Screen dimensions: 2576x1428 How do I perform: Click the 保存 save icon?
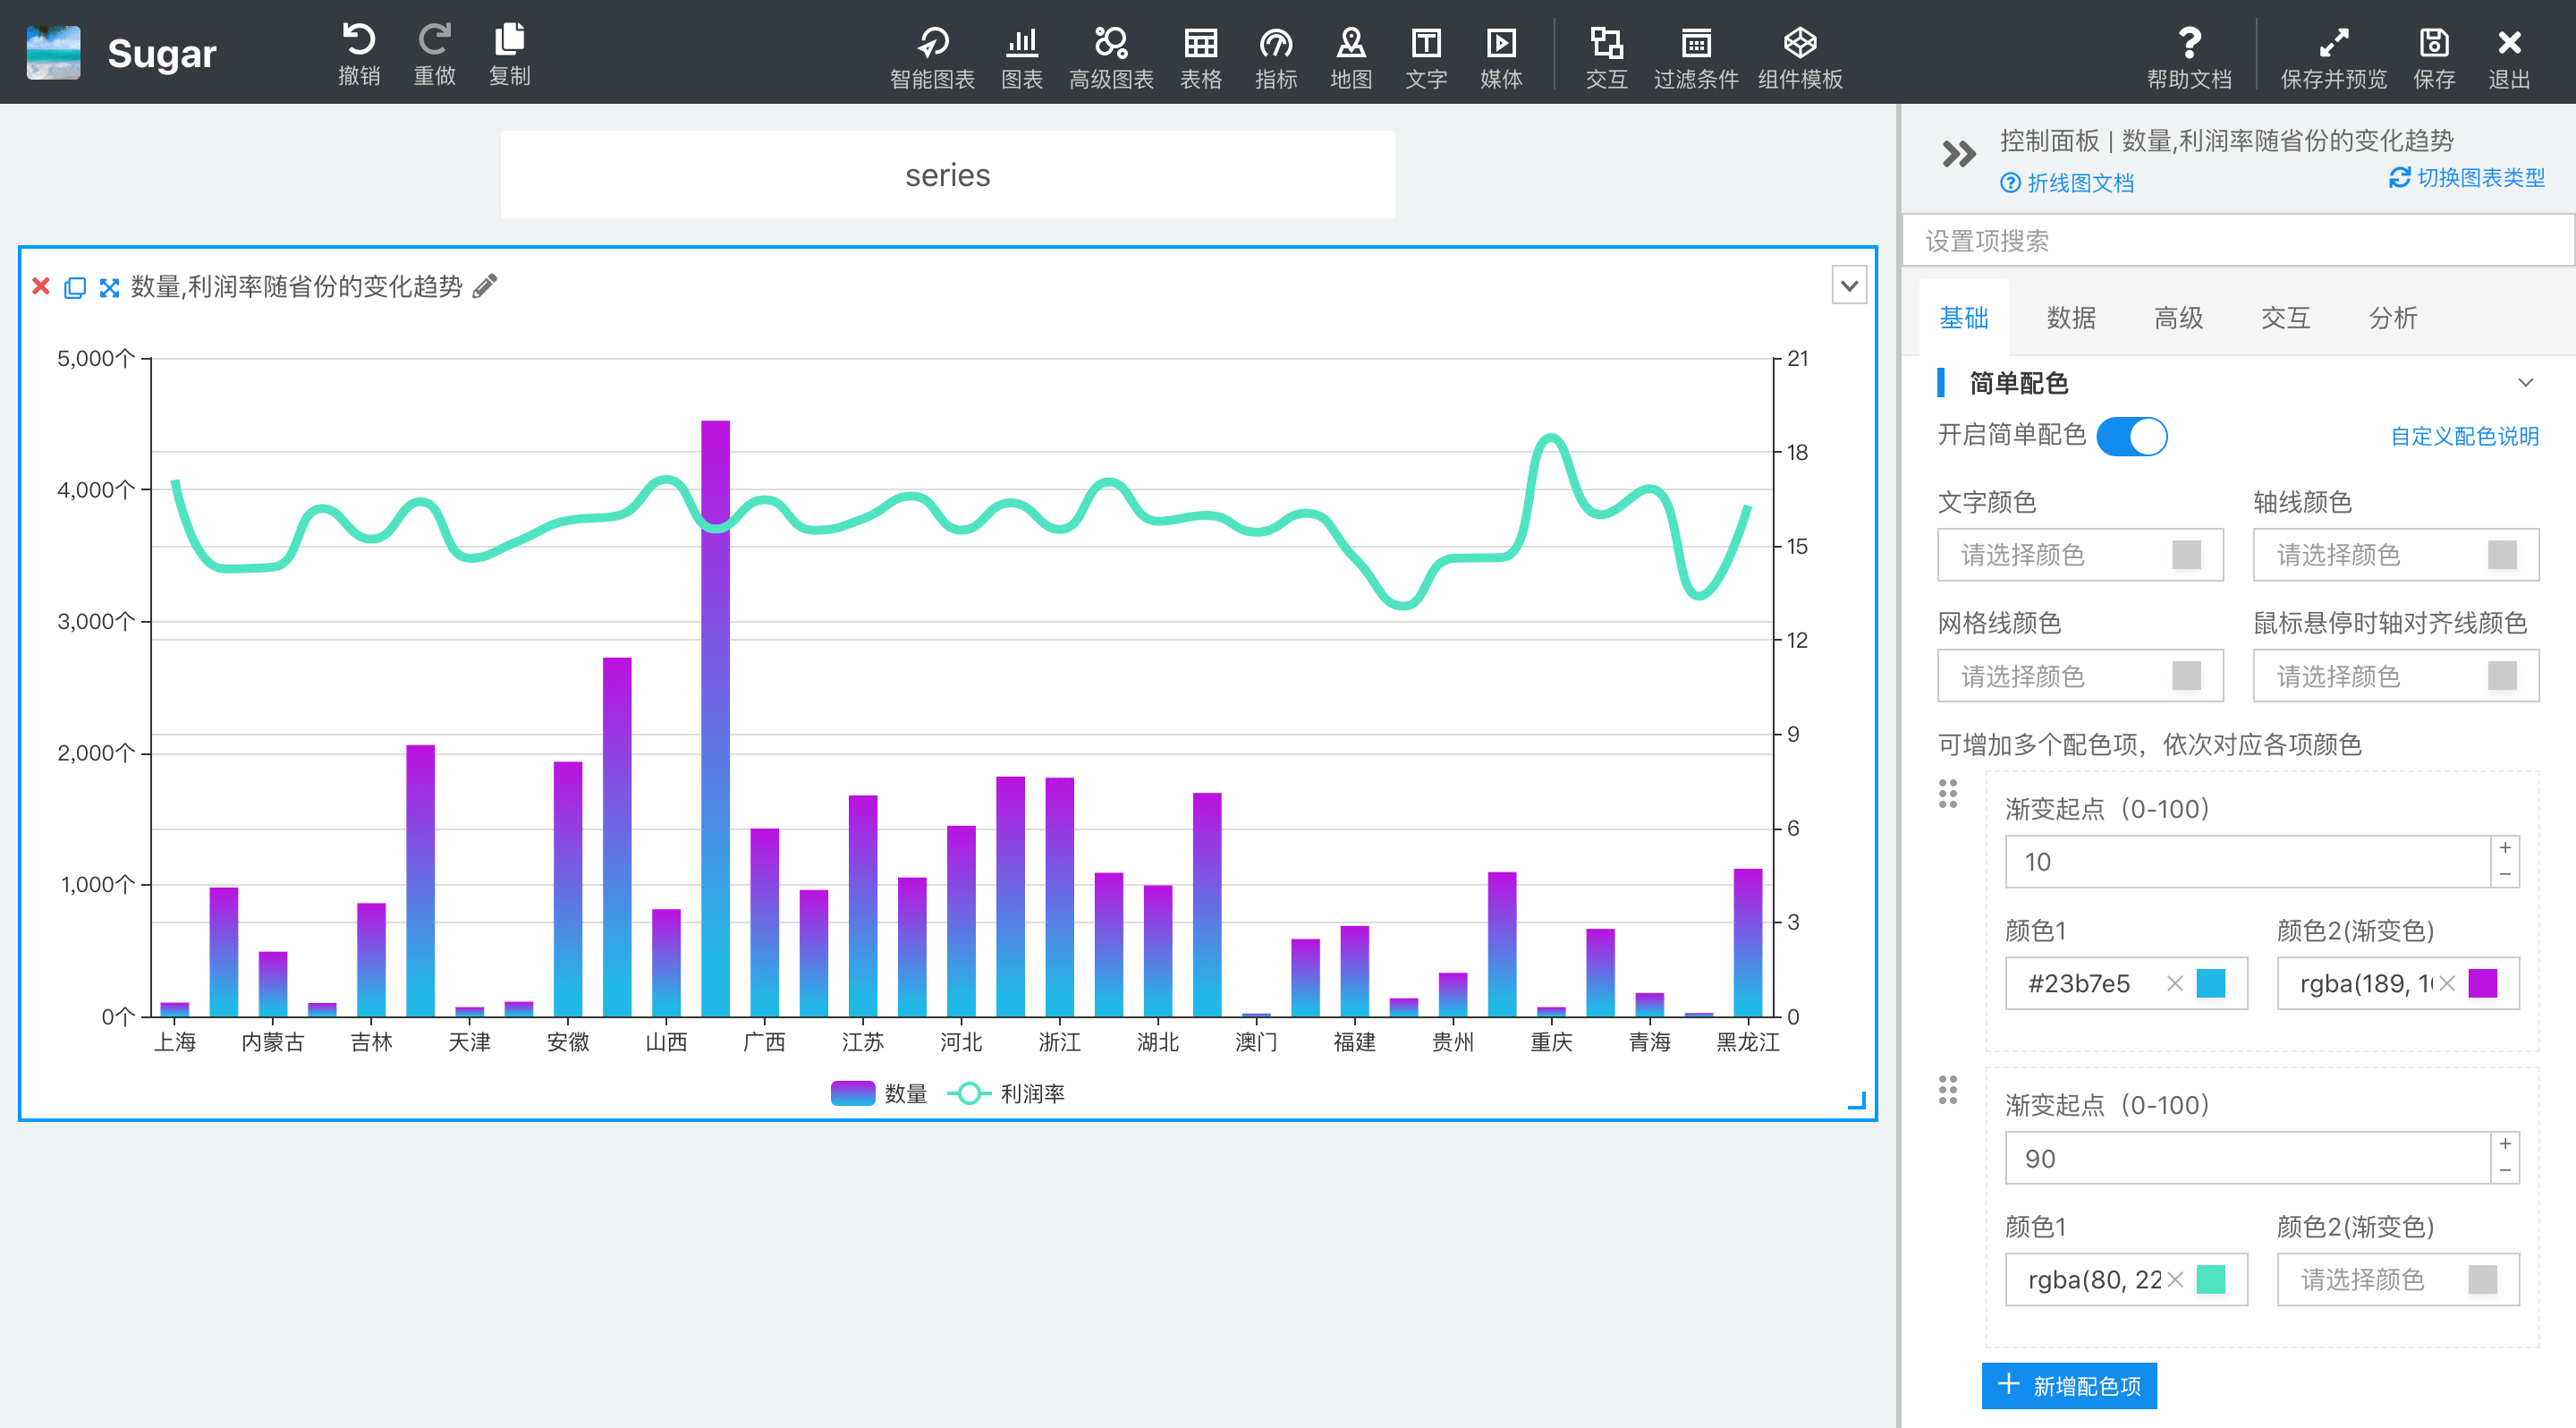pyautogui.click(x=2433, y=45)
